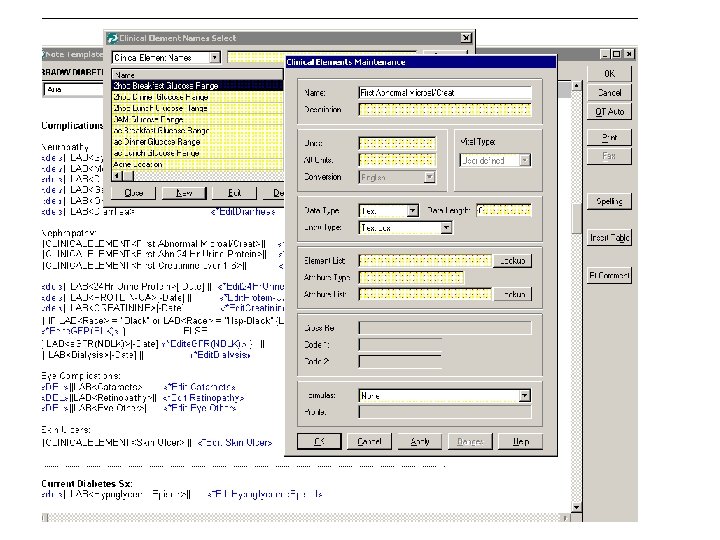Screen dimensions: 720x540
Task: Click the Alt Units input field
Action: point(397,160)
